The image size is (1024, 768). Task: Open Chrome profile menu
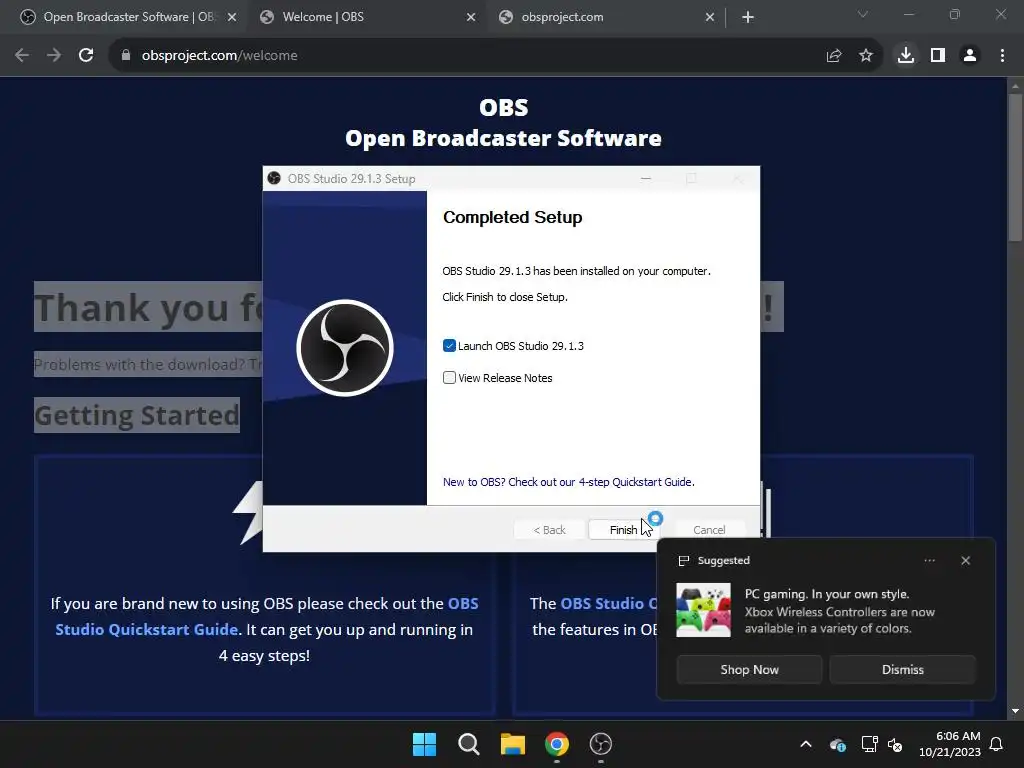(970, 56)
